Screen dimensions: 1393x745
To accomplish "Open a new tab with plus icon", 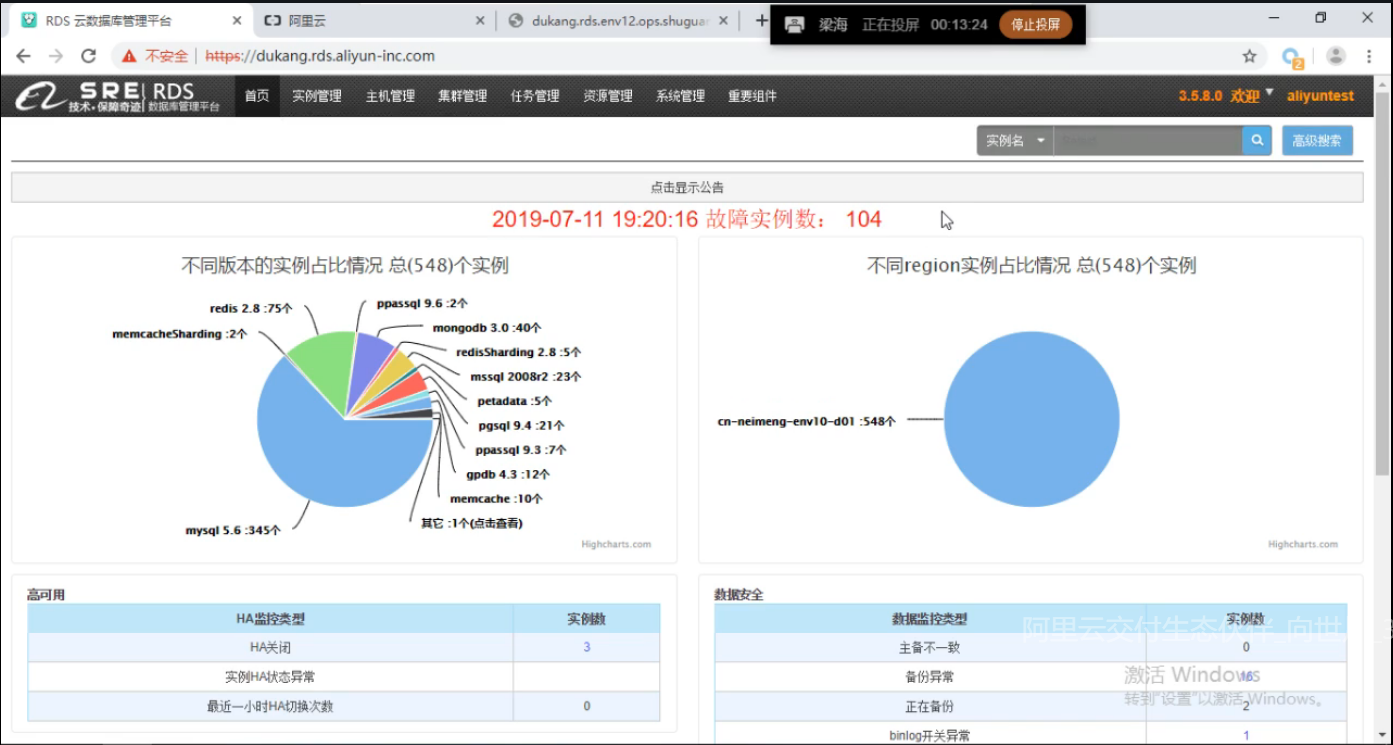I will pyautogui.click(x=762, y=20).
